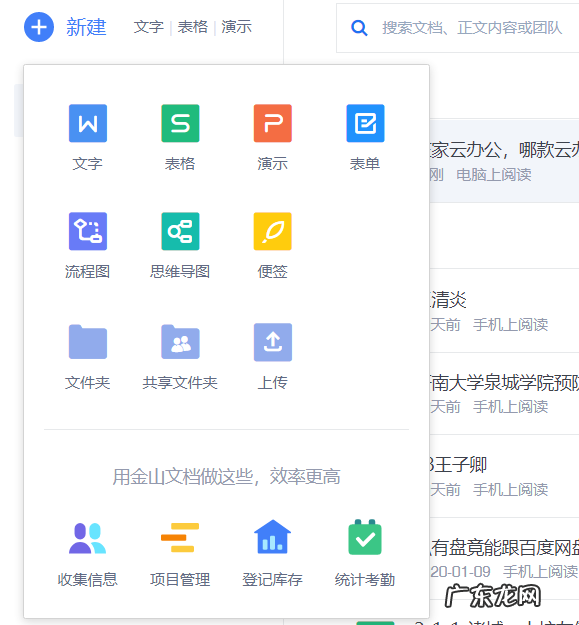Screen dimensions: 579x625
Task: Focus the 搜索文档、正文内容或团队 search field
Action: click(457, 28)
